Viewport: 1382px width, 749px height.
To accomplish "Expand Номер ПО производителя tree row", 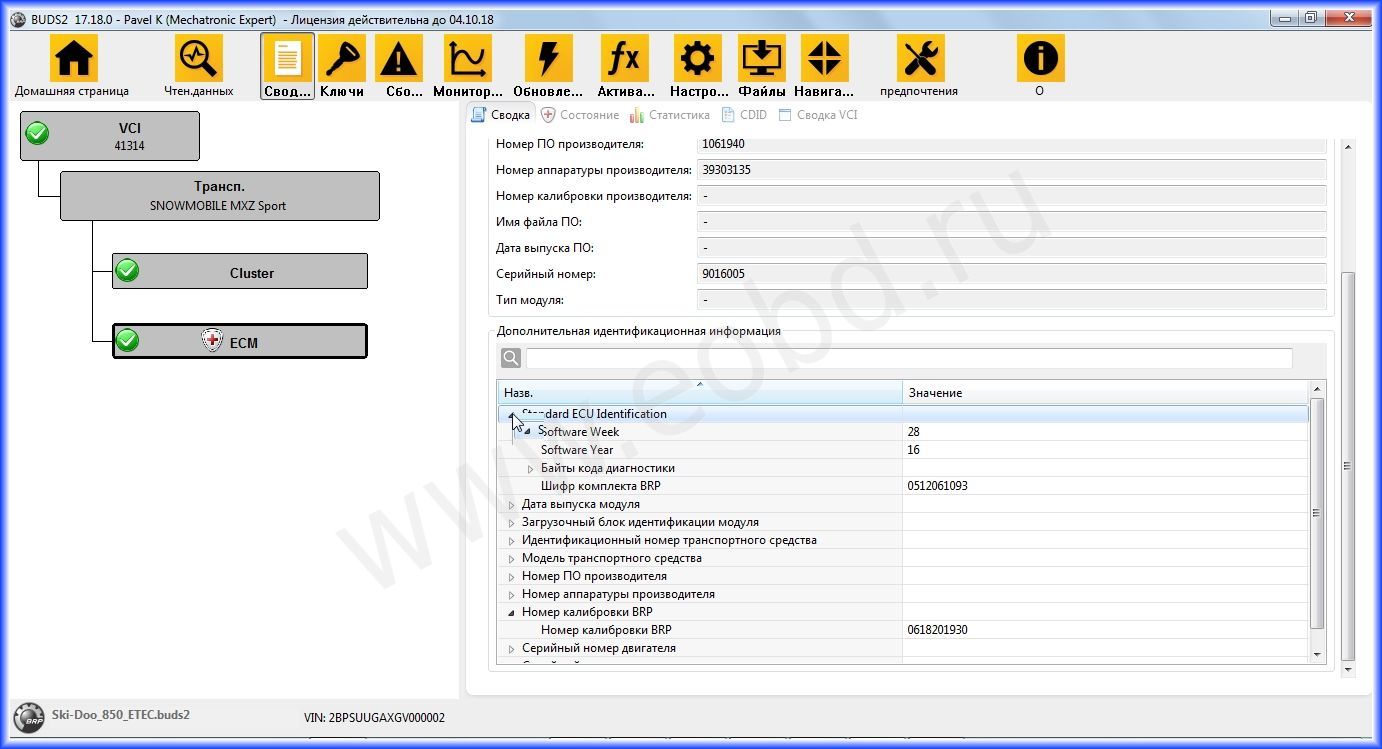I will 512,576.
